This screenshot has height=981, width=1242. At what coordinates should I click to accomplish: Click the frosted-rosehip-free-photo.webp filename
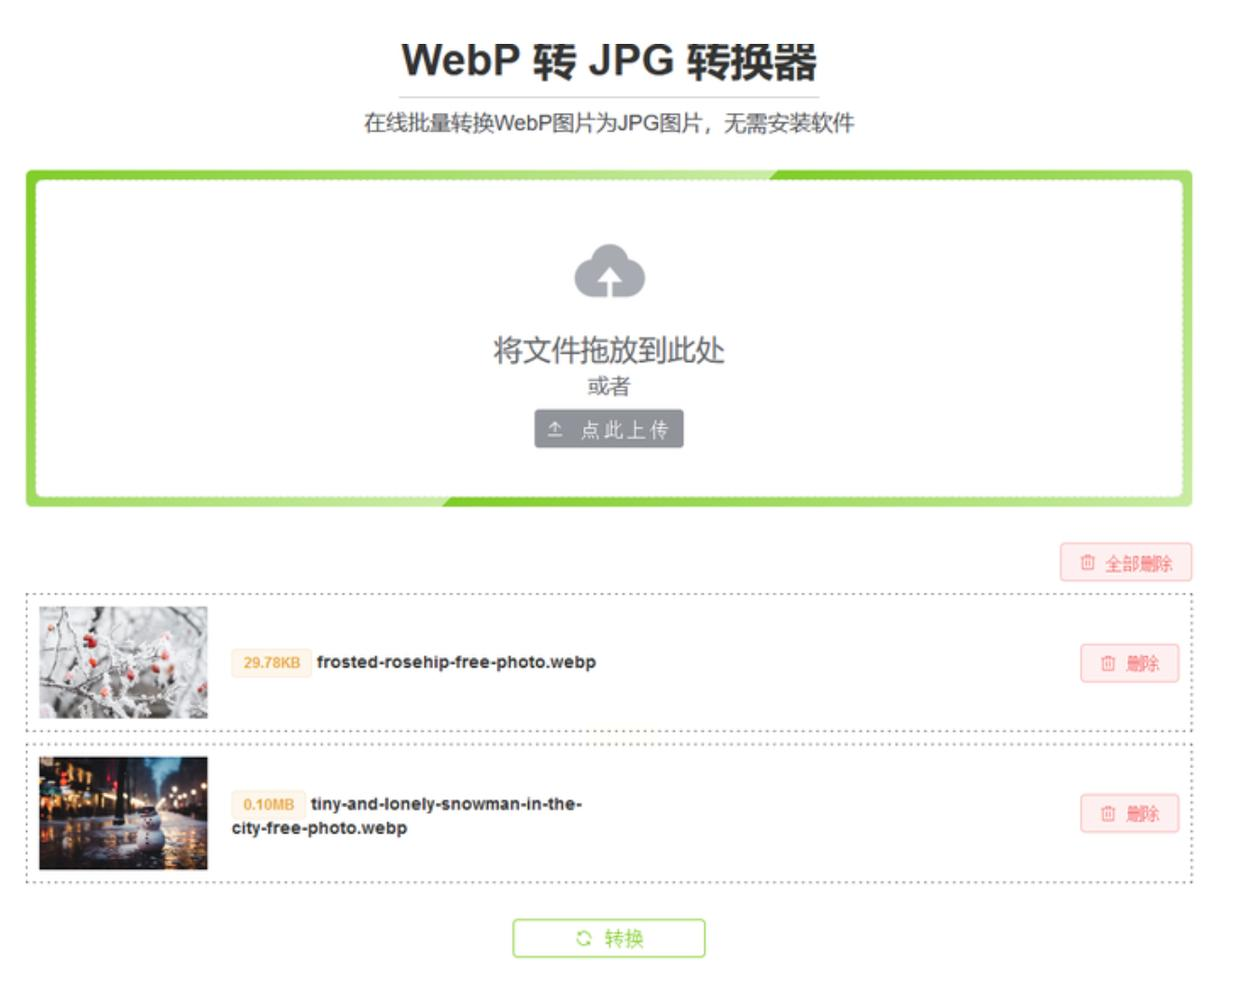[456, 662]
